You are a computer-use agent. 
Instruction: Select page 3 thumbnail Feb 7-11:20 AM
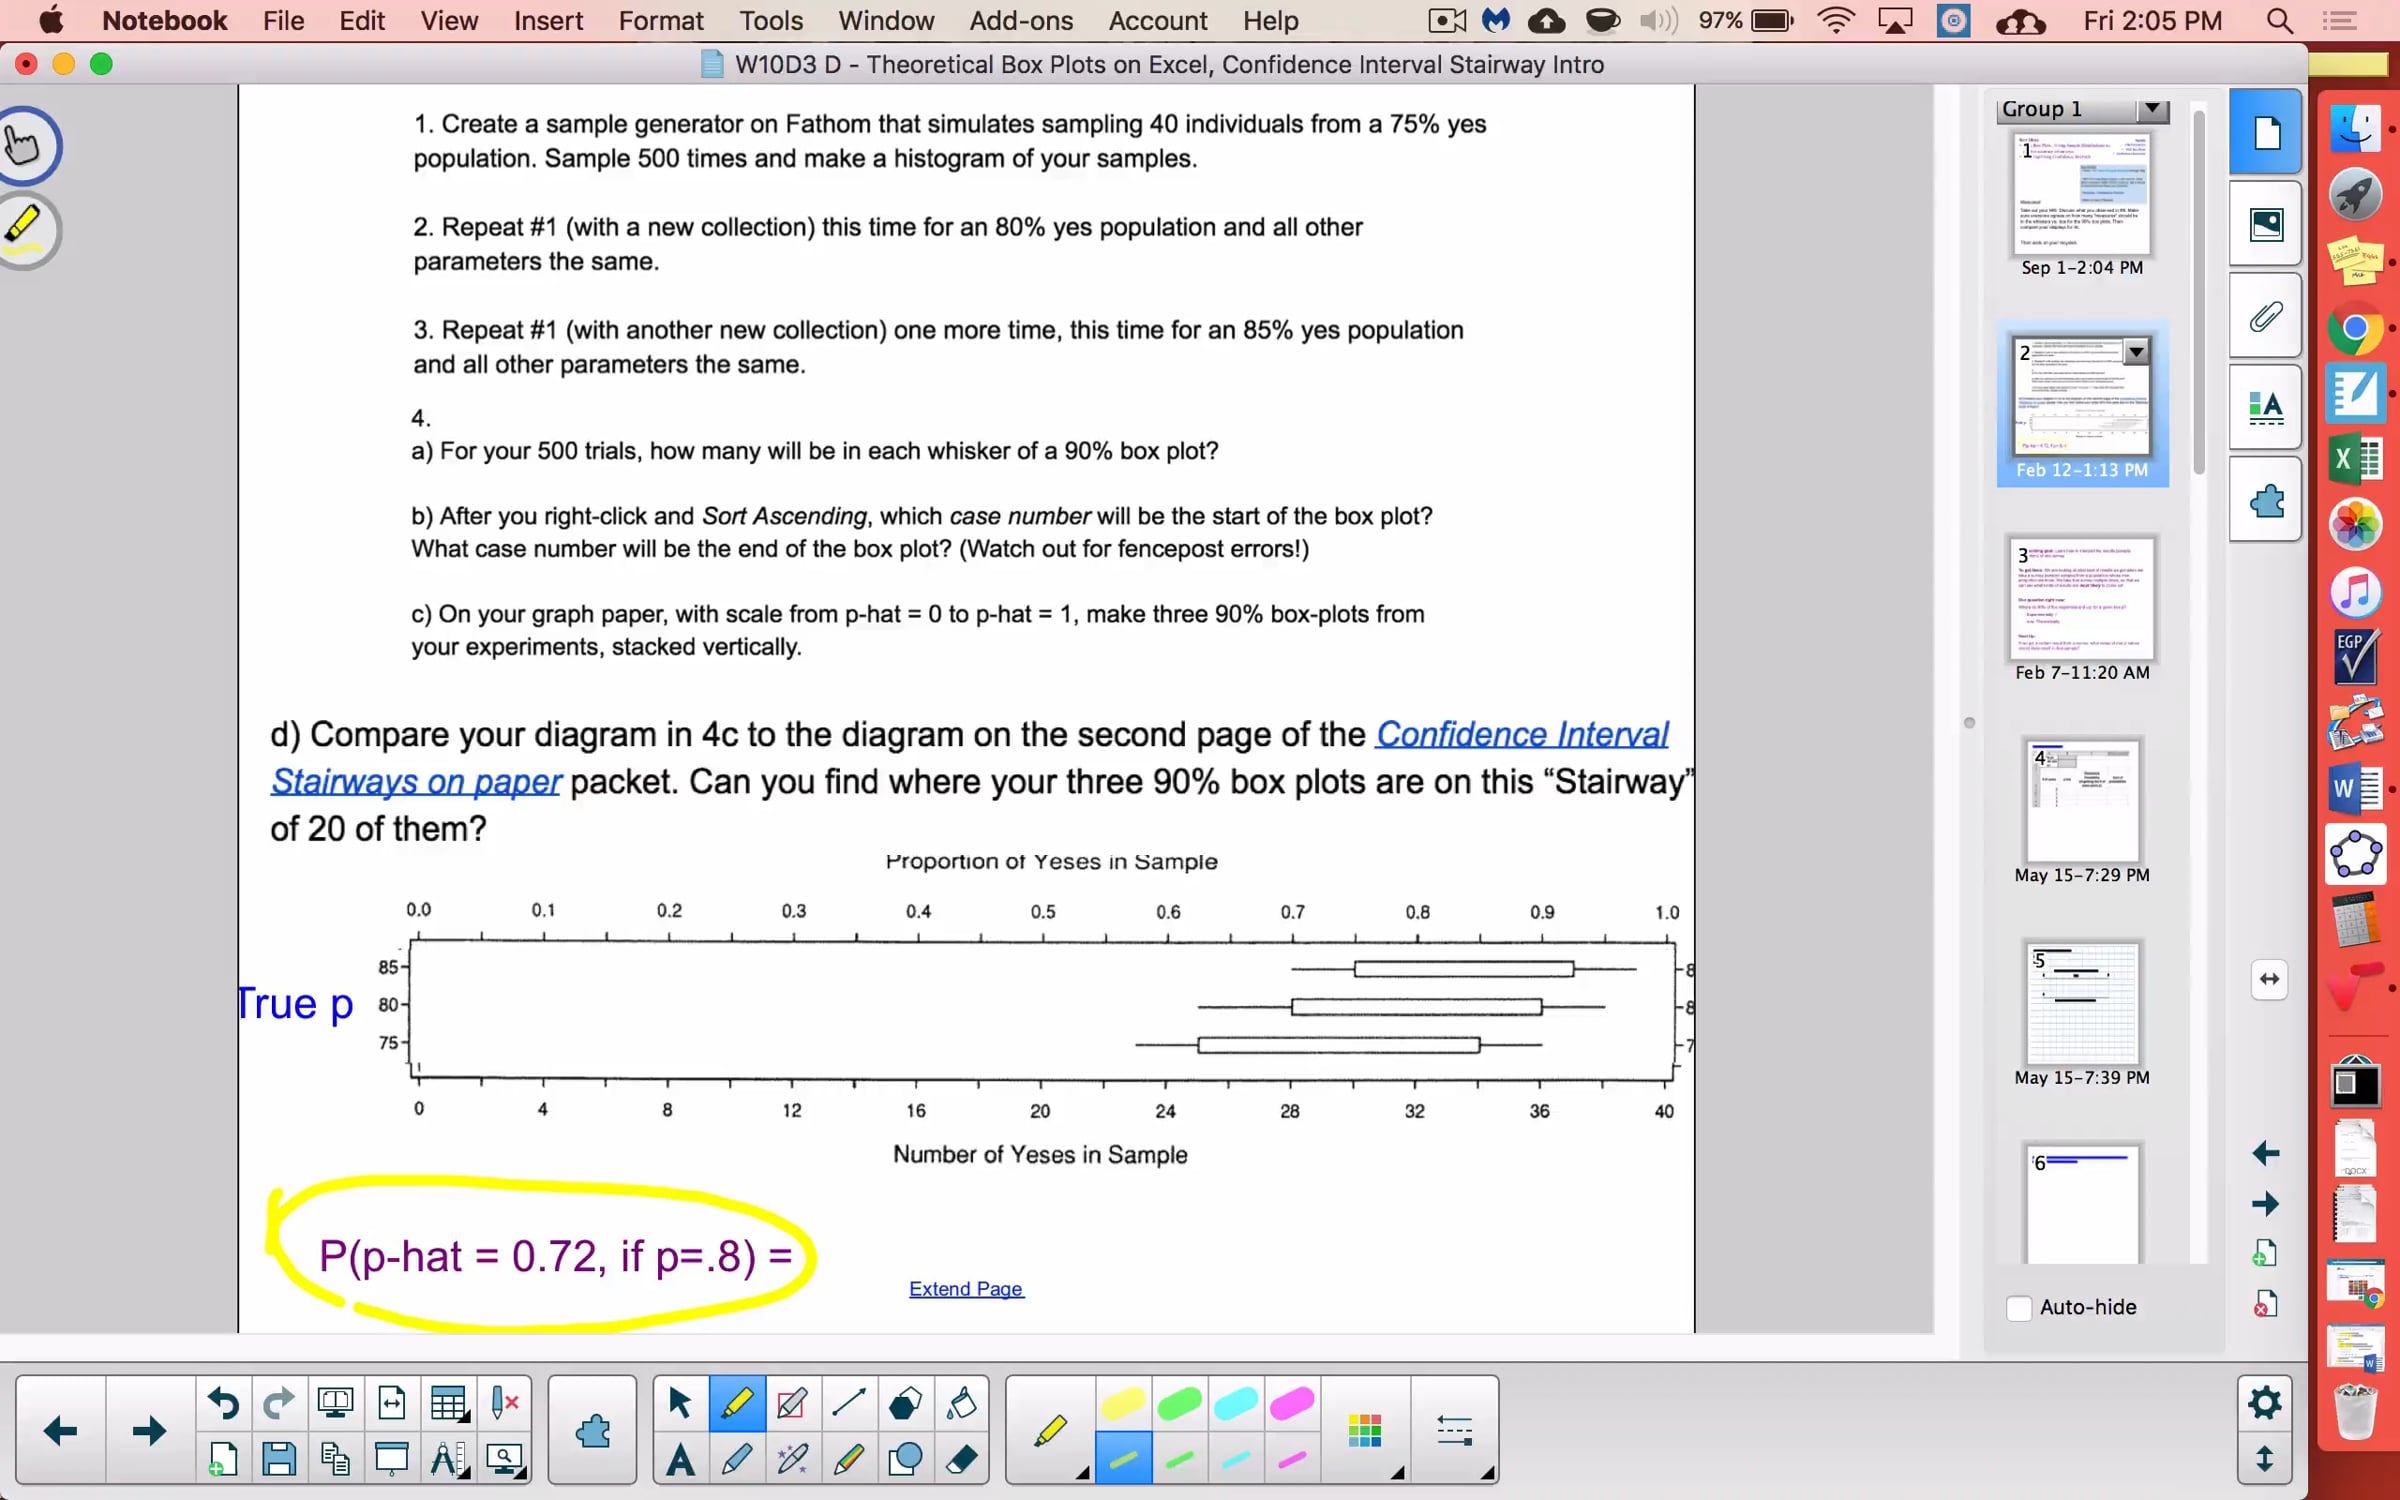click(x=2081, y=600)
